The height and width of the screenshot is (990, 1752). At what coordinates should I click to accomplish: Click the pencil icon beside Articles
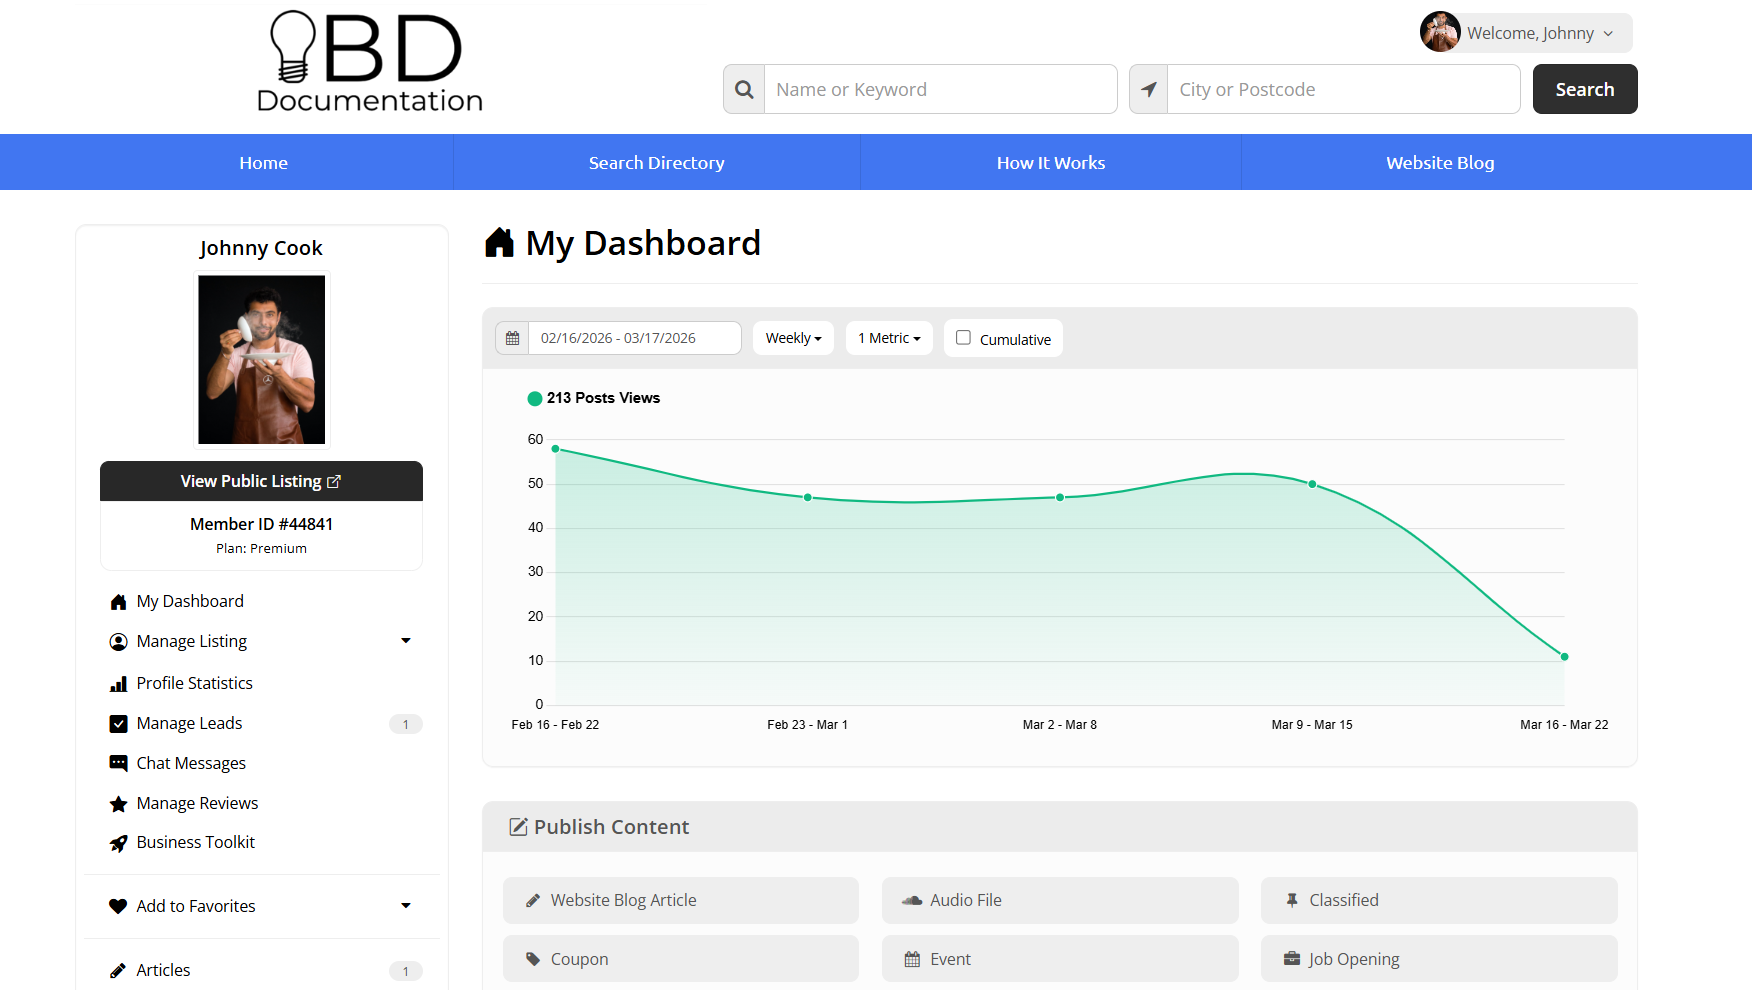click(118, 970)
